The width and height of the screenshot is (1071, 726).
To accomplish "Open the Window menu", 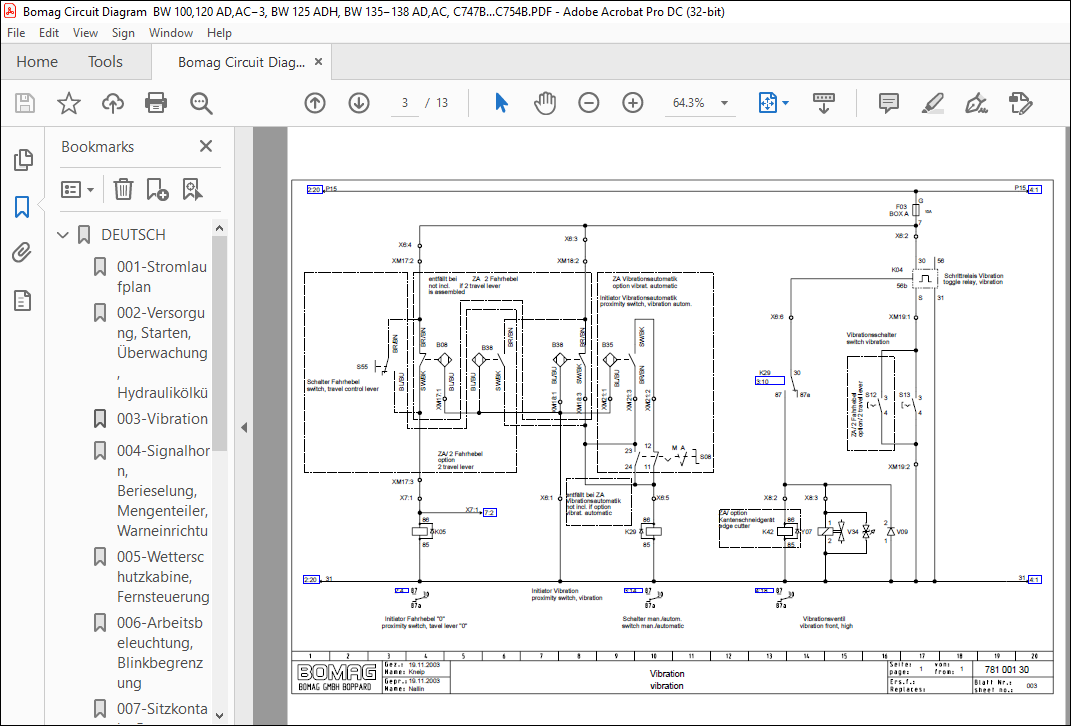I will pos(171,33).
